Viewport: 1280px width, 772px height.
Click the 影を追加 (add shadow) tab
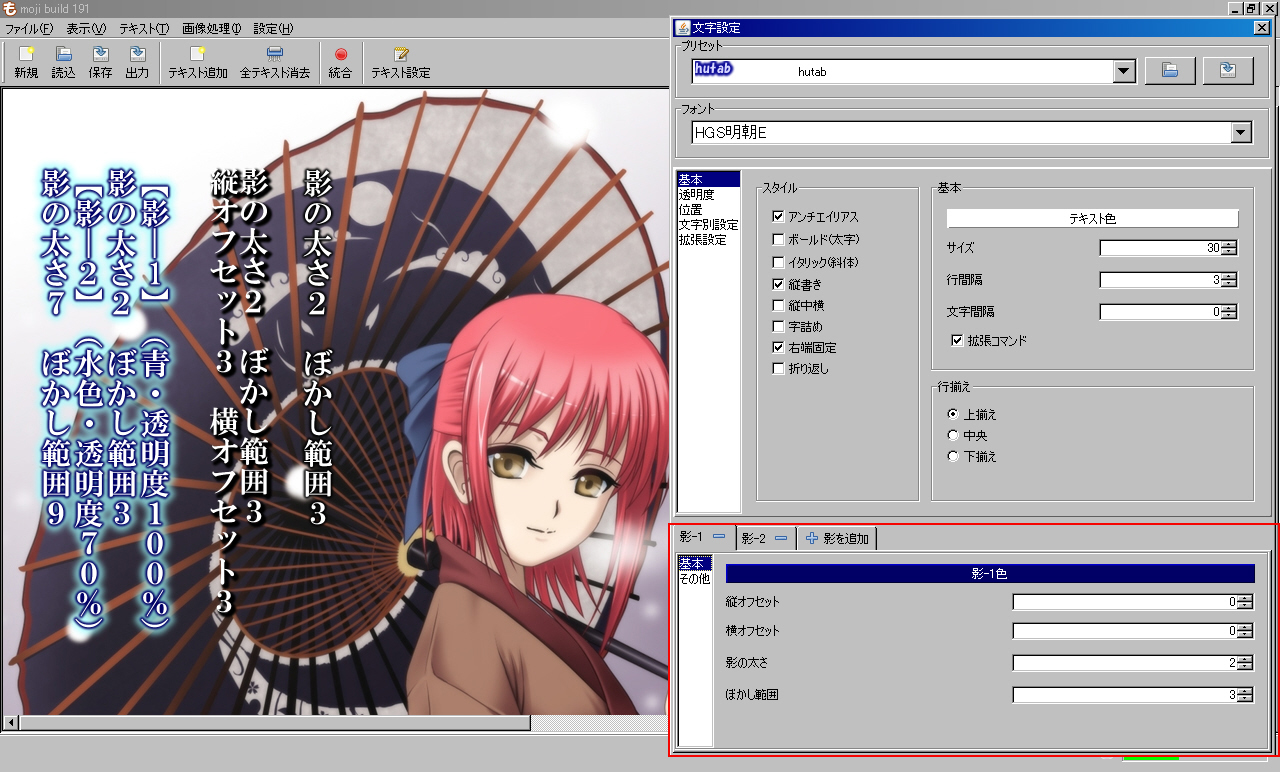tap(837, 538)
